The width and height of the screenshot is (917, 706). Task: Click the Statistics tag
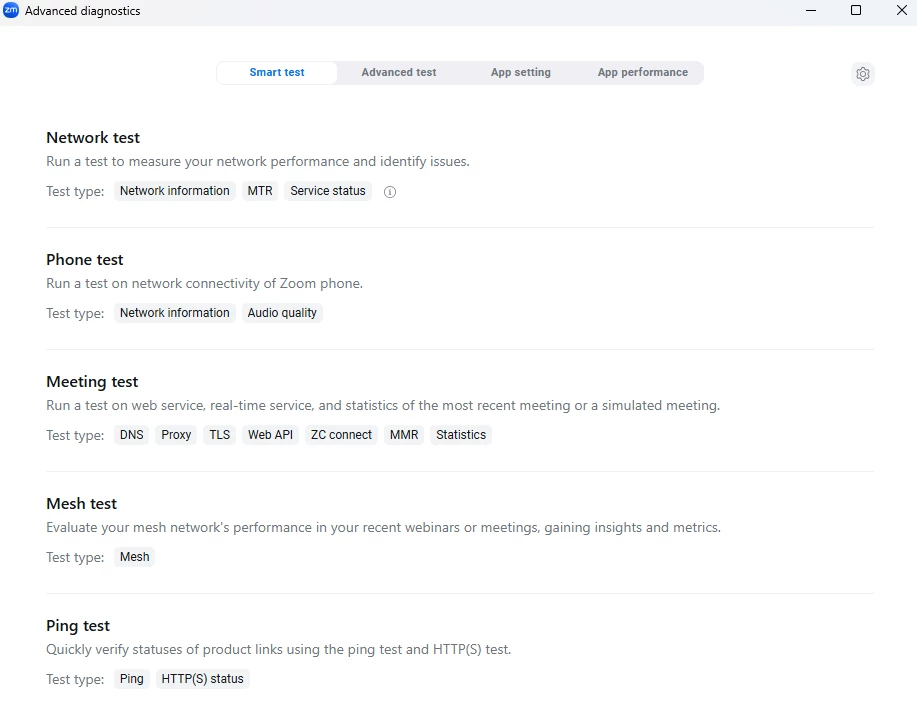(x=461, y=435)
